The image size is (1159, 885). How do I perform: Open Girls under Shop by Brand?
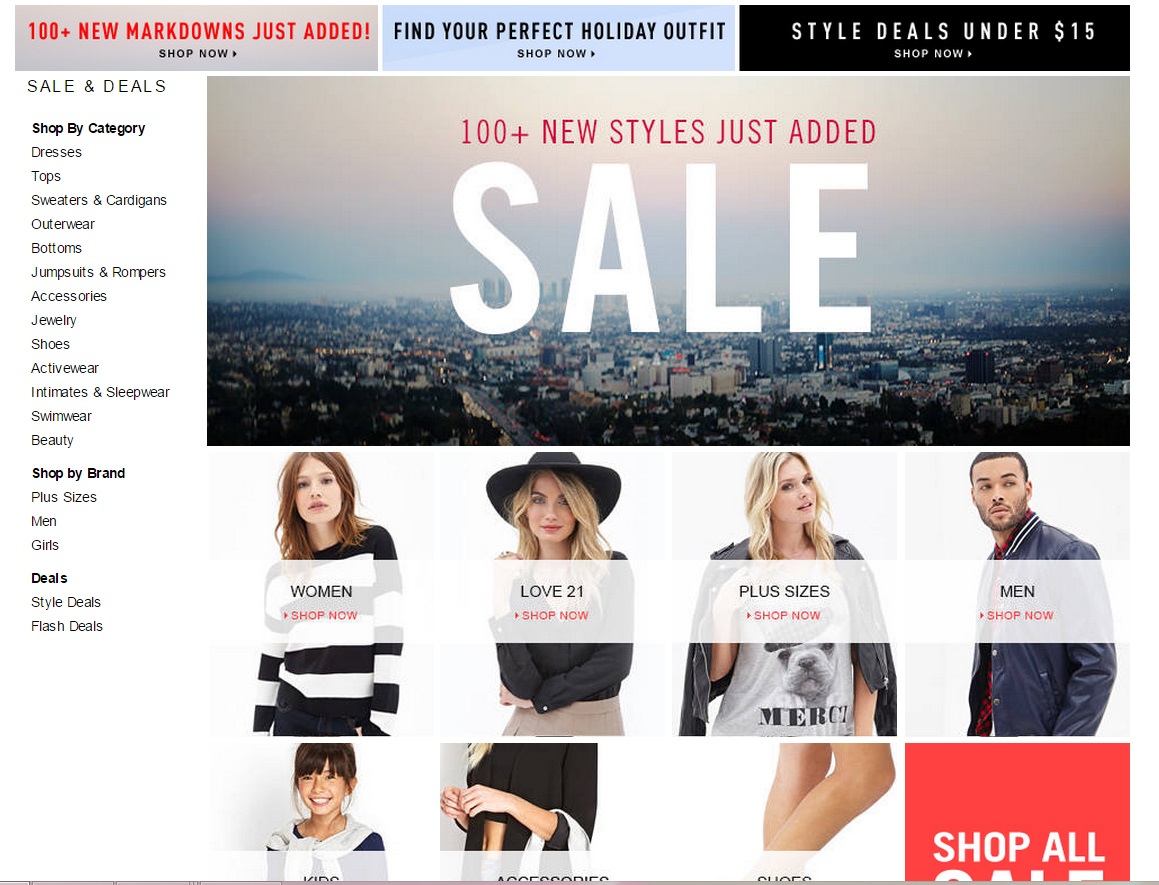click(x=45, y=546)
